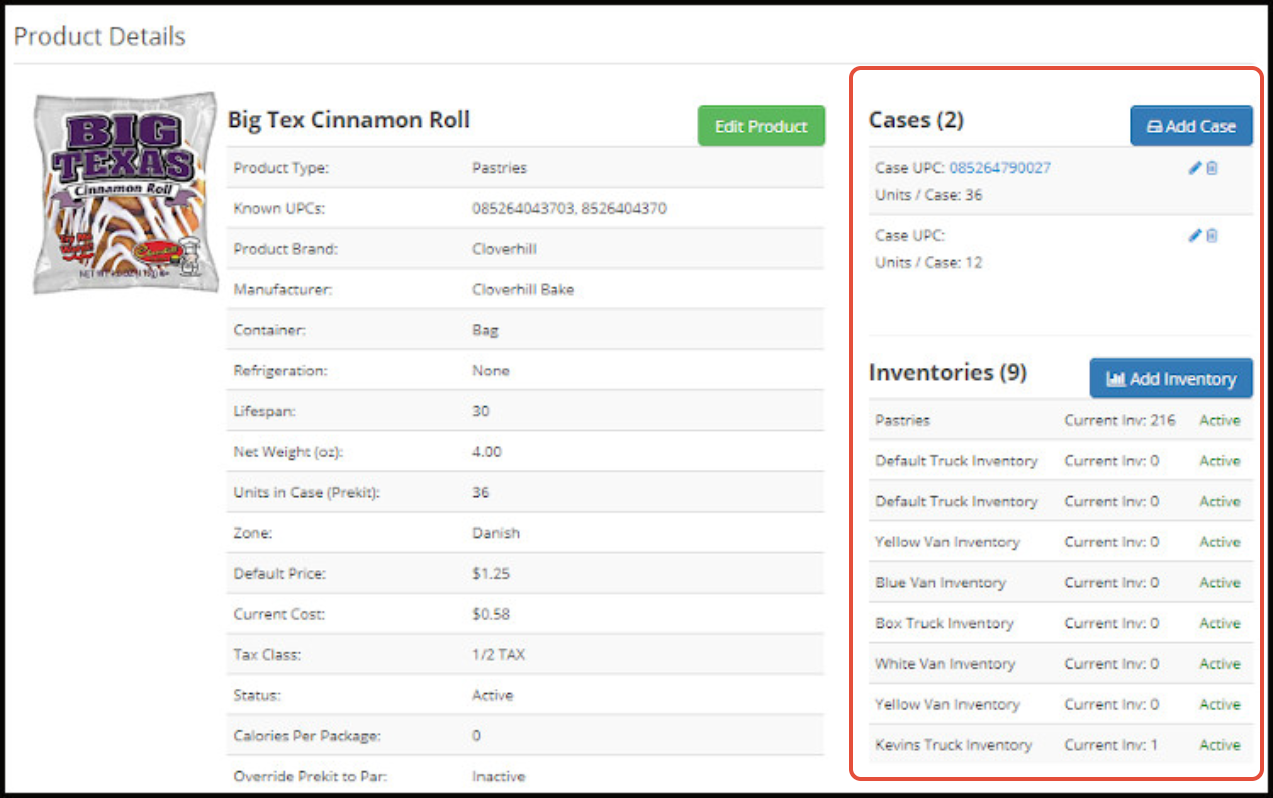Select the White Van Inventory row
The height and width of the screenshot is (798, 1273).
coord(1061,663)
